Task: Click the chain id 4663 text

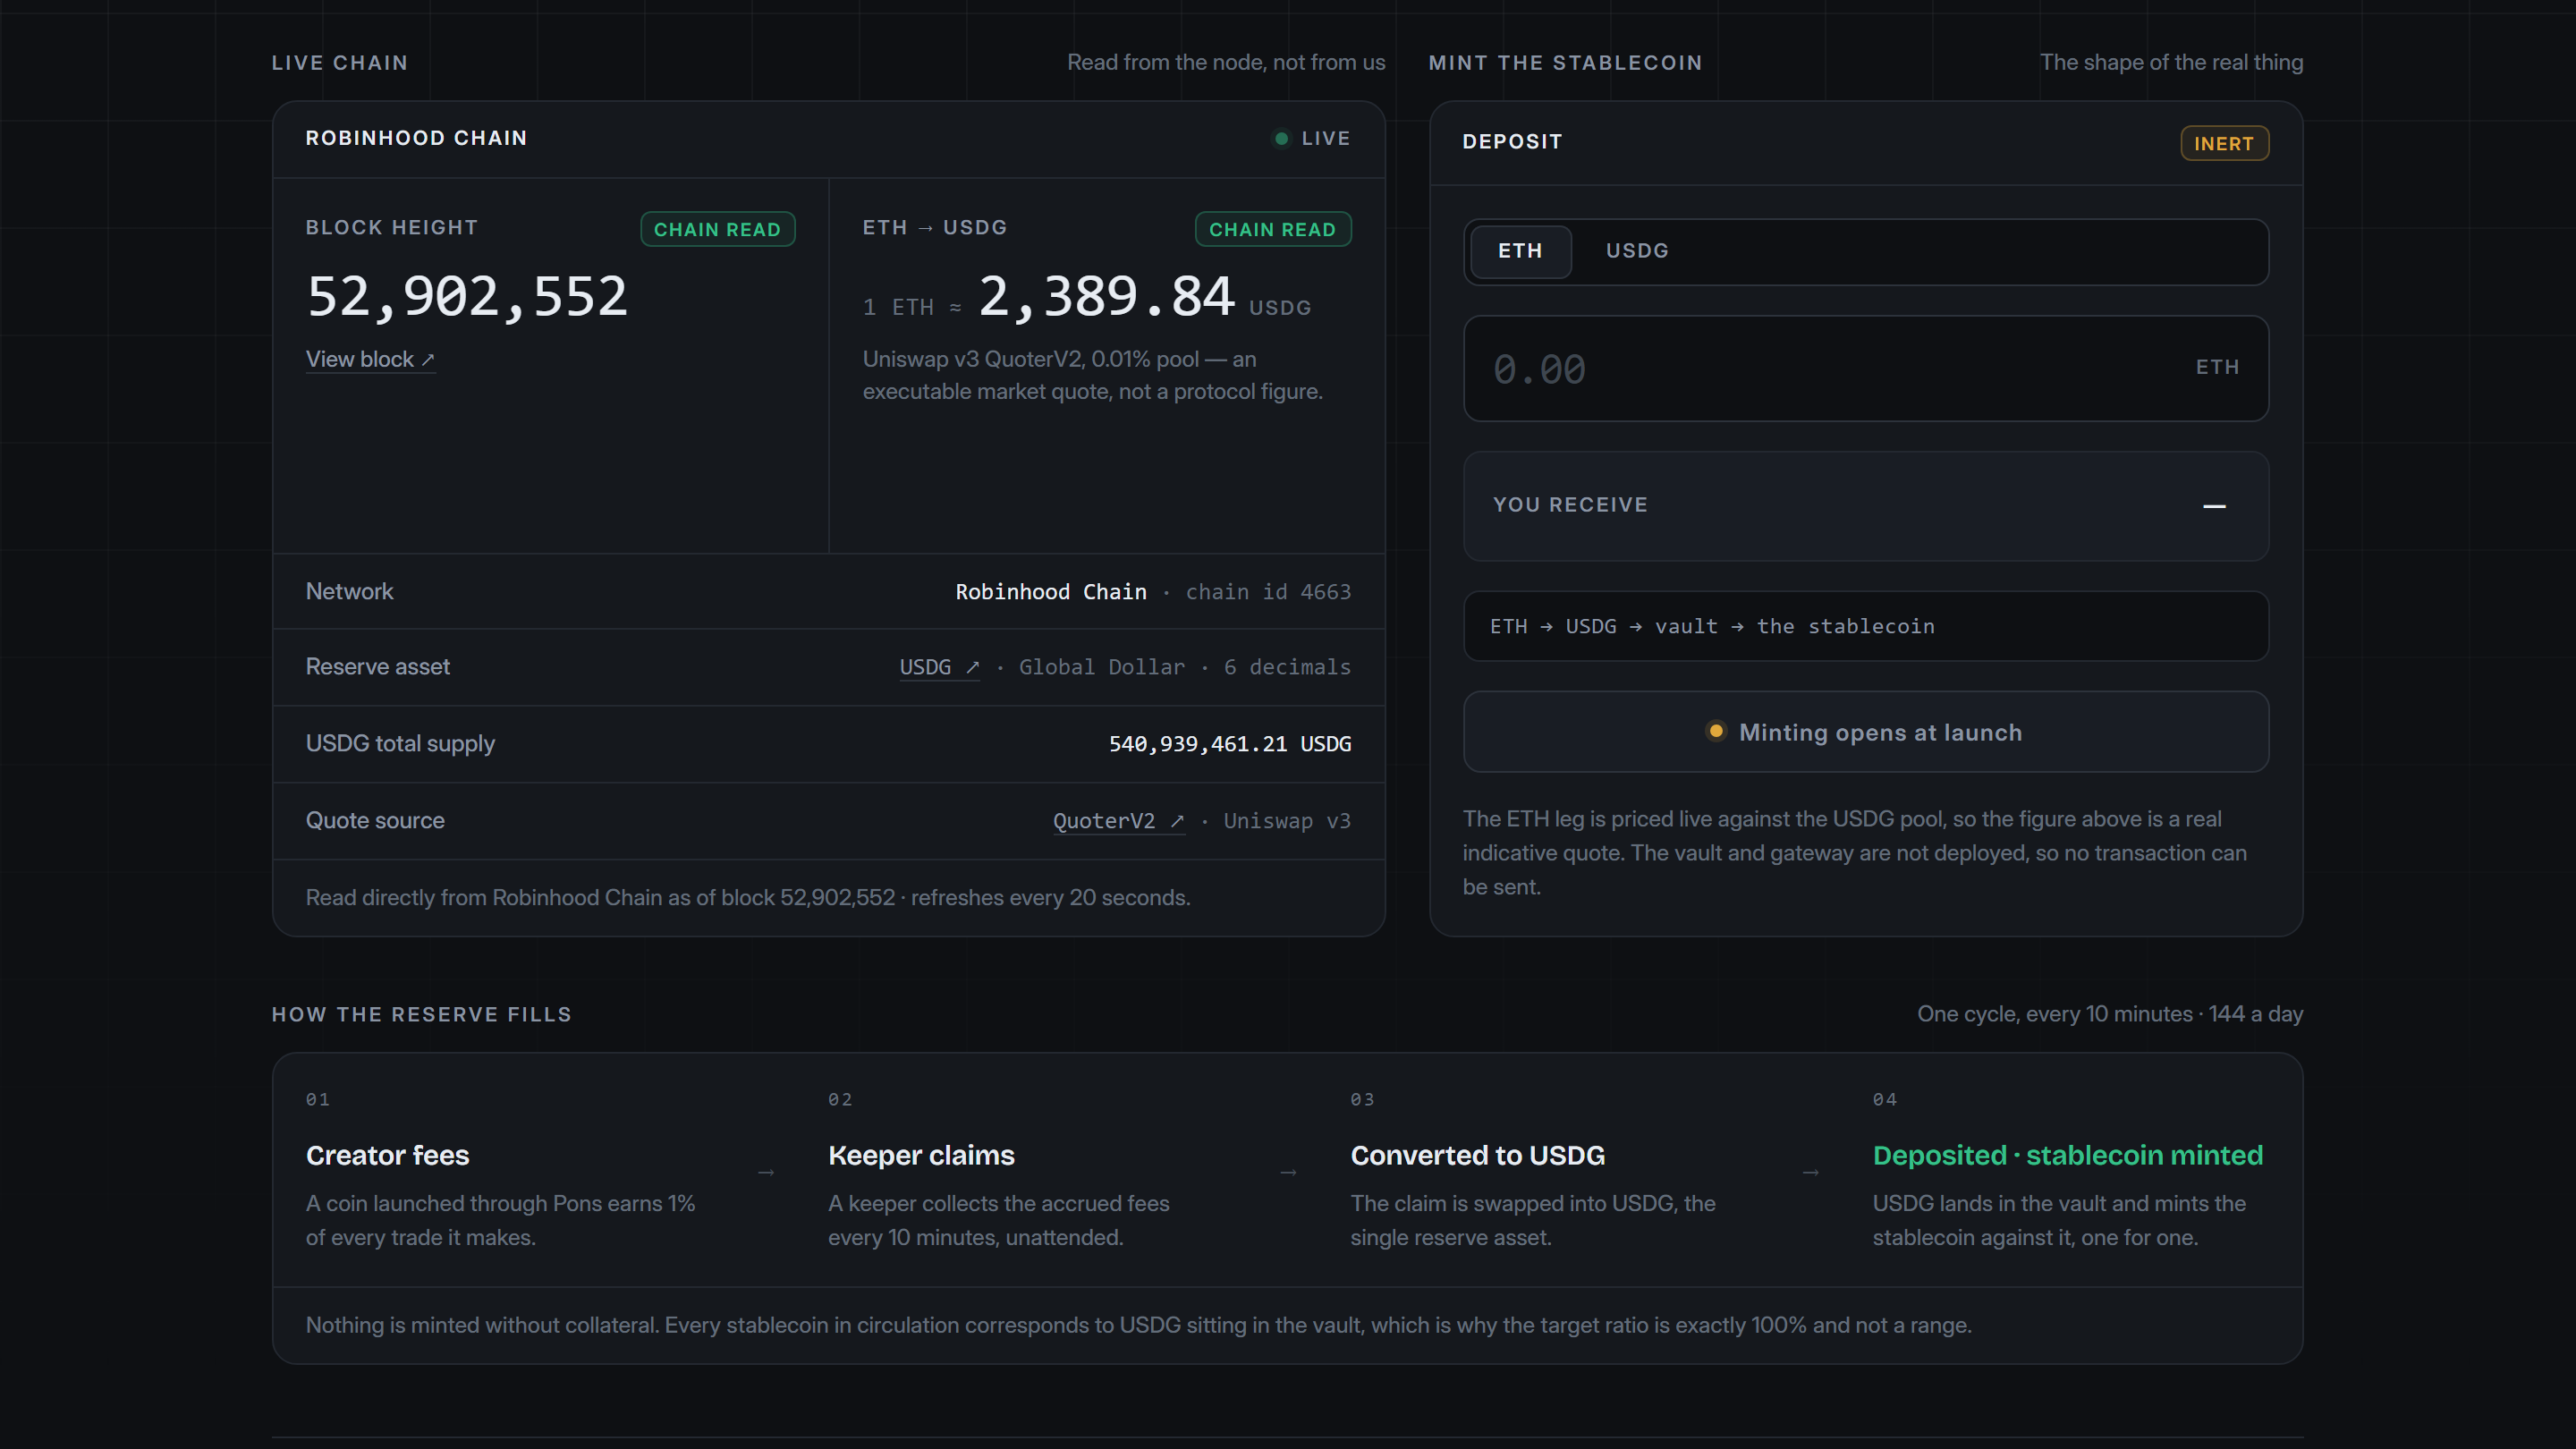Action: click(1268, 592)
